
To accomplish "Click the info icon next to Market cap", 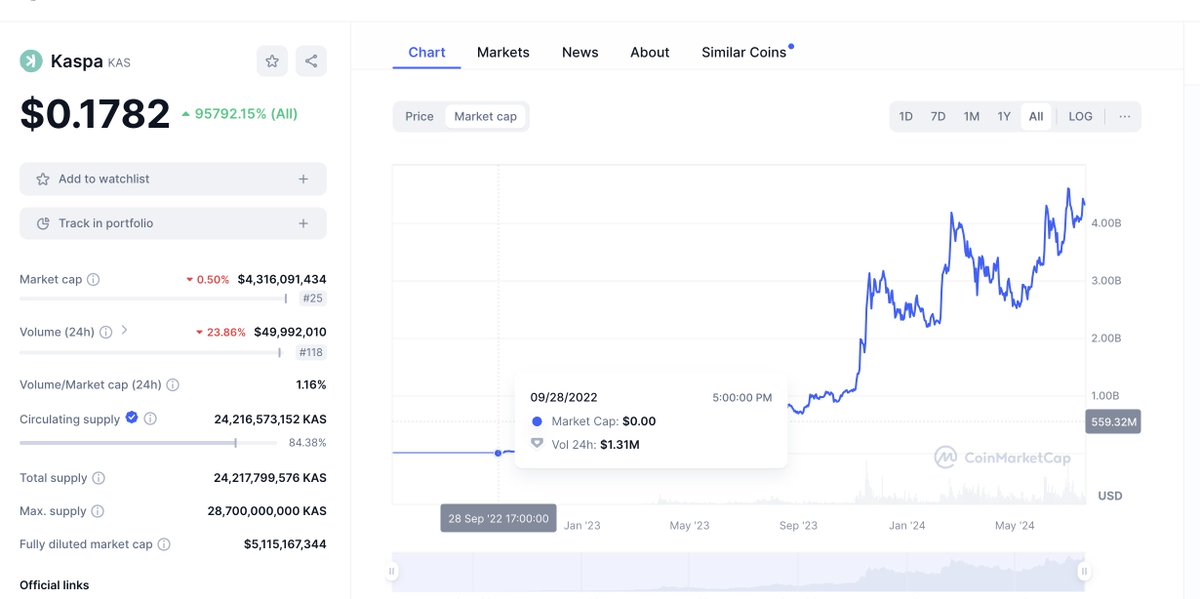I will [93, 280].
